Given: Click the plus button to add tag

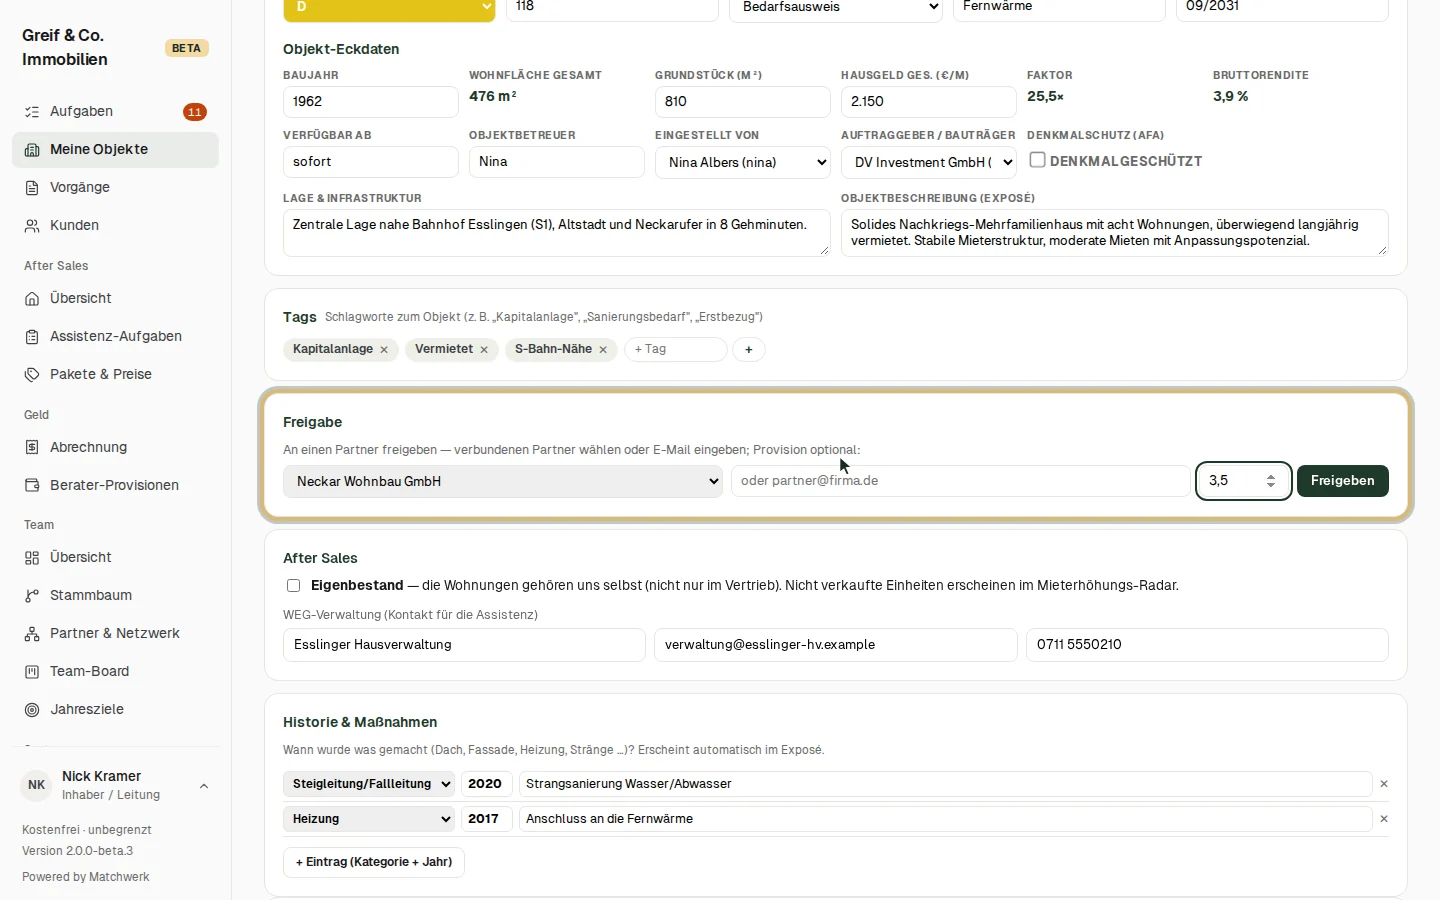Looking at the screenshot, I should [749, 350].
